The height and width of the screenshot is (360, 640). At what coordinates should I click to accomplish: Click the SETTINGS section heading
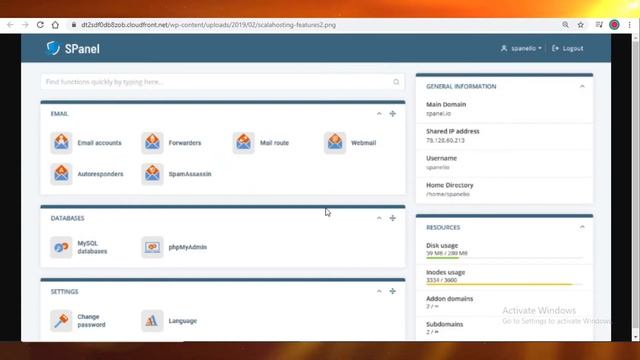coord(64,291)
